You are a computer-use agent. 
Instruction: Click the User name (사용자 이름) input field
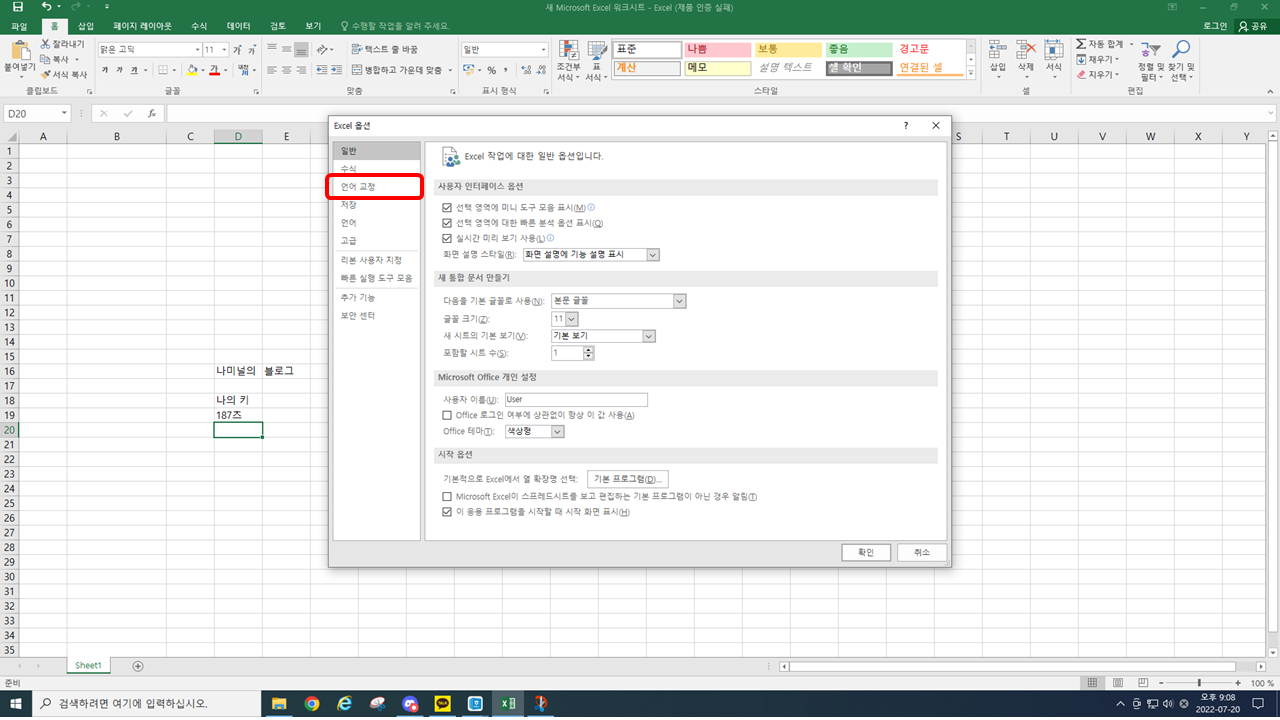tap(576, 399)
